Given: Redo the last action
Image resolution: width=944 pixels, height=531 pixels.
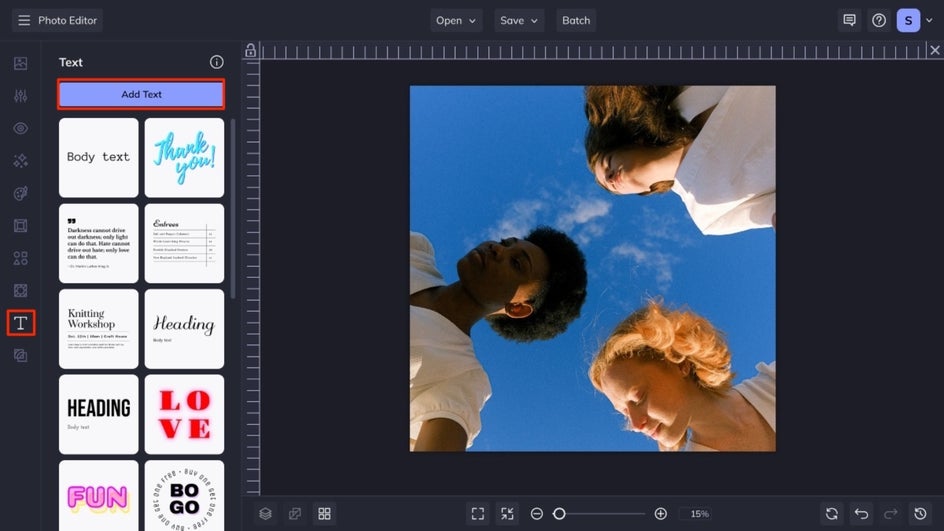Looking at the screenshot, I should [x=891, y=514].
